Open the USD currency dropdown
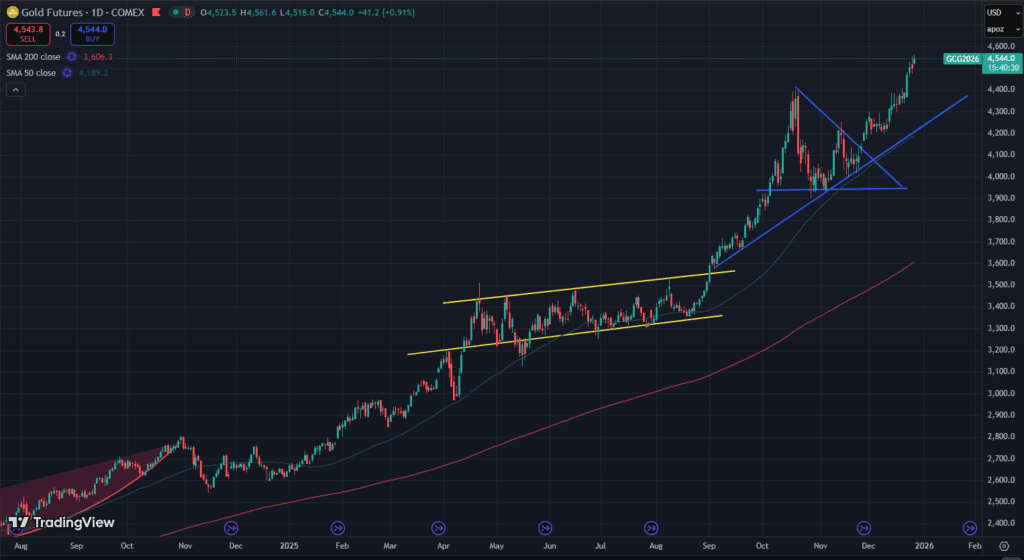This screenshot has height=560, width=1024. pos(994,13)
